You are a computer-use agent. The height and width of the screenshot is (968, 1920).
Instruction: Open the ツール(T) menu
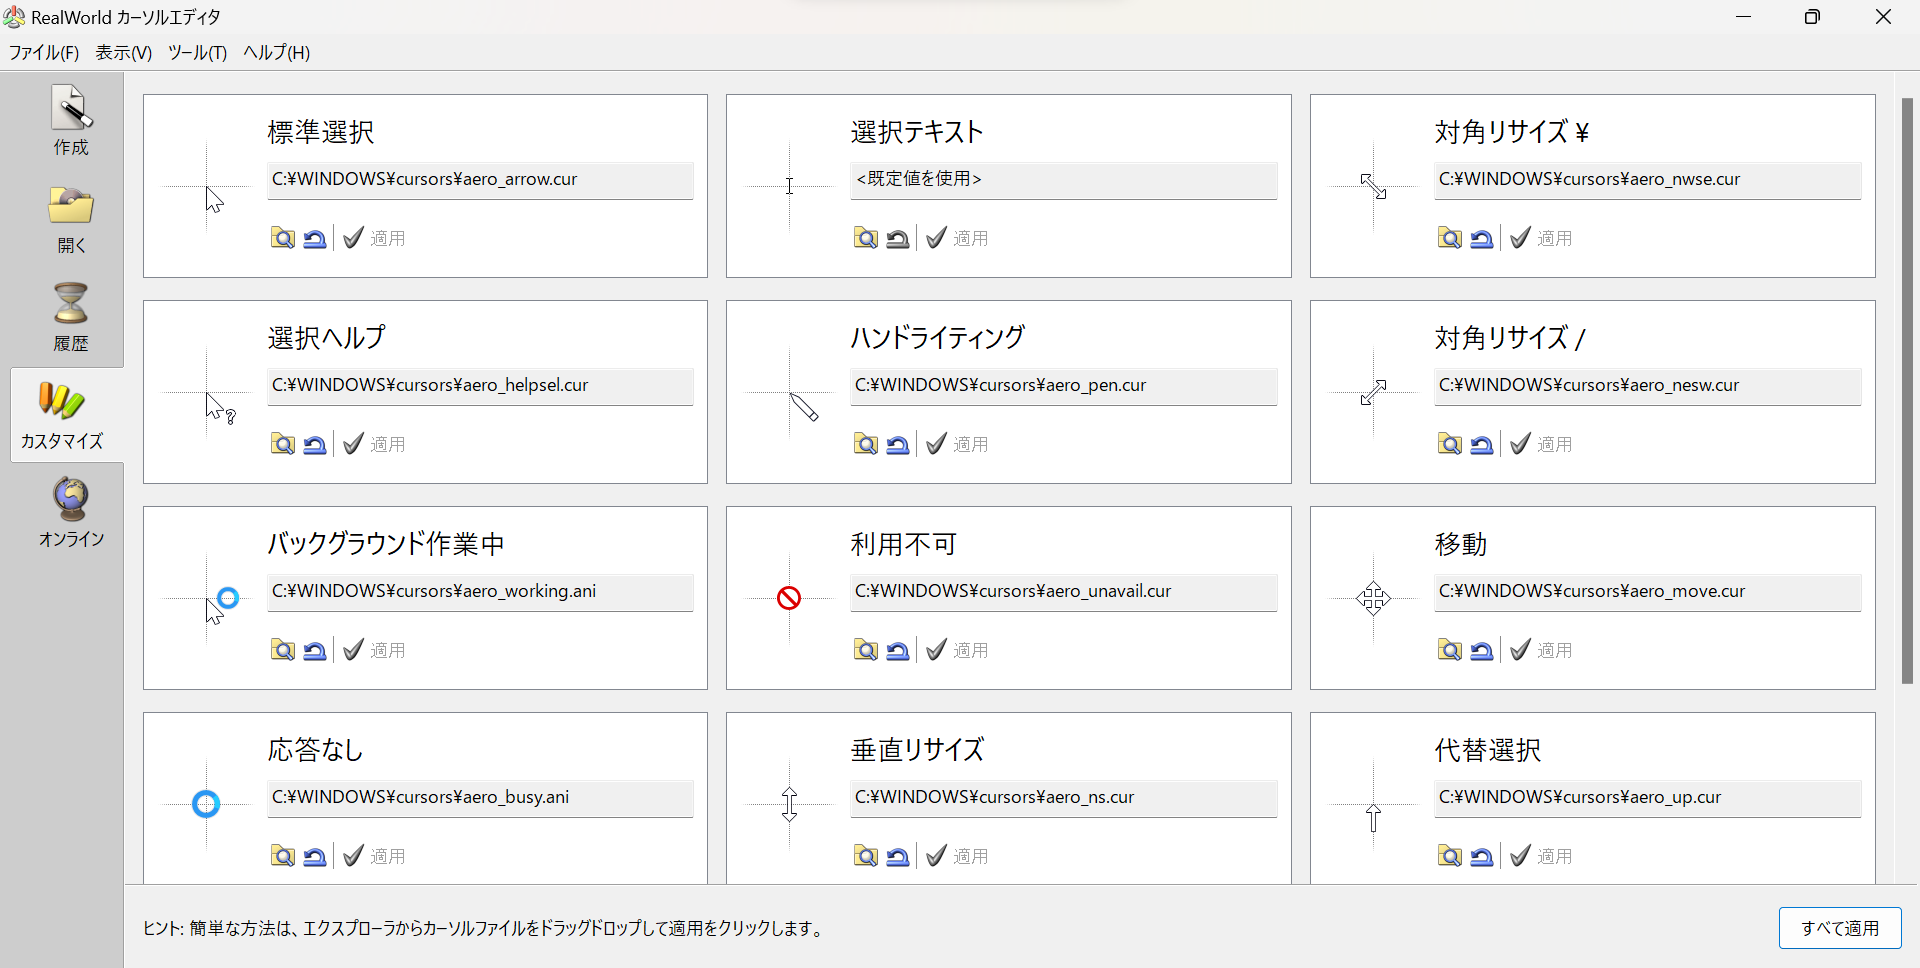tap(198, 53)
